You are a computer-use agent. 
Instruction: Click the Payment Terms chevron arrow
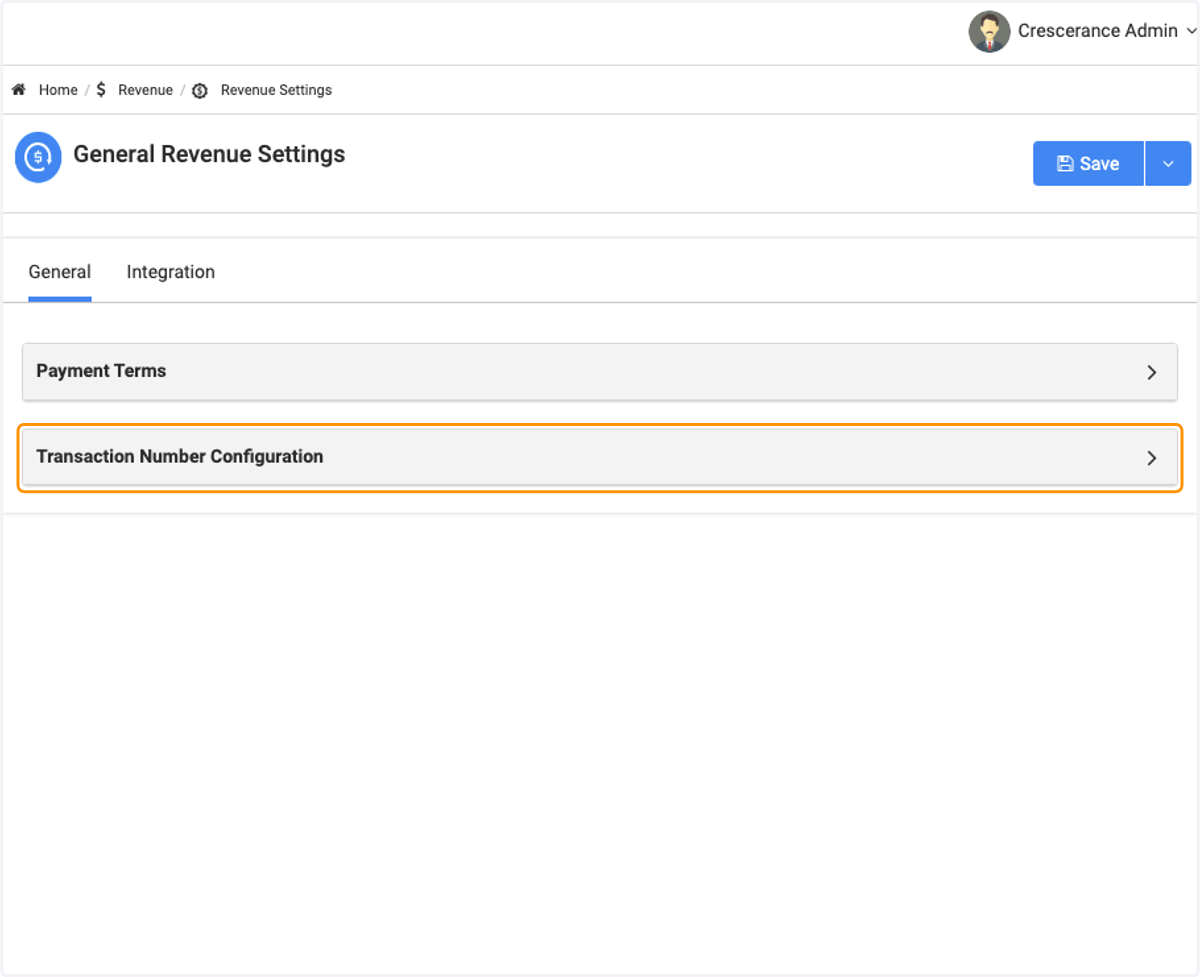coord(1152,372)
